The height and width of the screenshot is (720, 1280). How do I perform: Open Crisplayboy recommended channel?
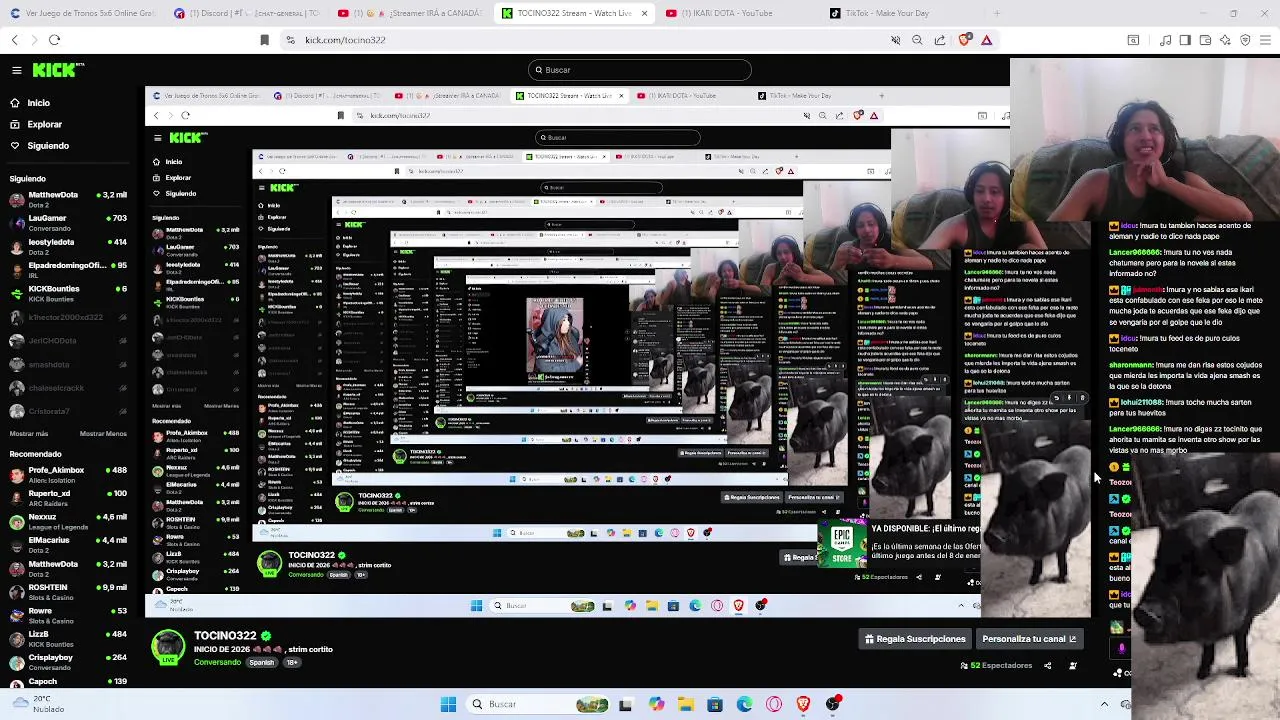[x=68, y=661]
